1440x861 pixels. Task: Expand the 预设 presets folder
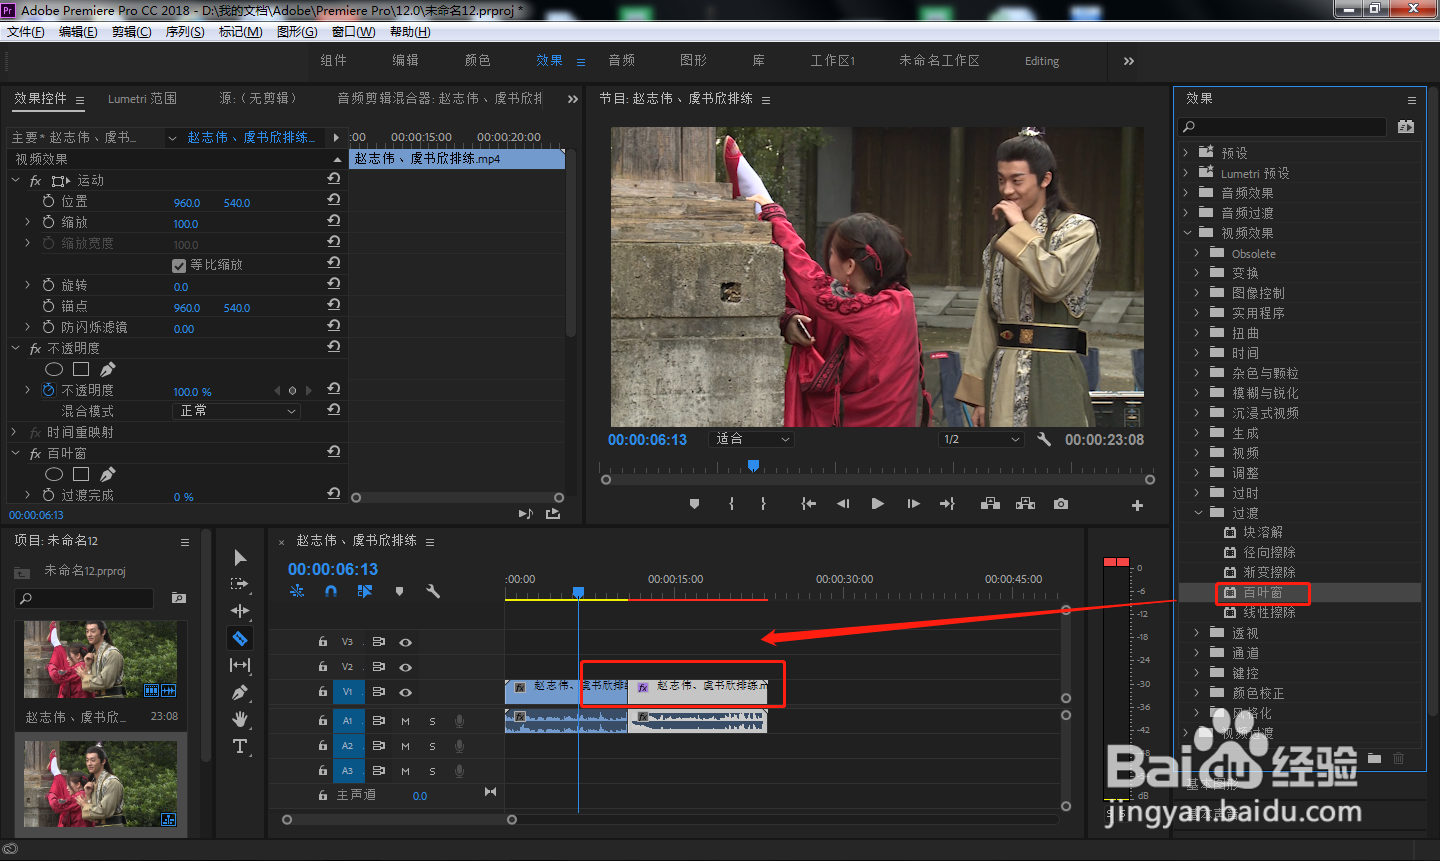[x=1186, y=153]
